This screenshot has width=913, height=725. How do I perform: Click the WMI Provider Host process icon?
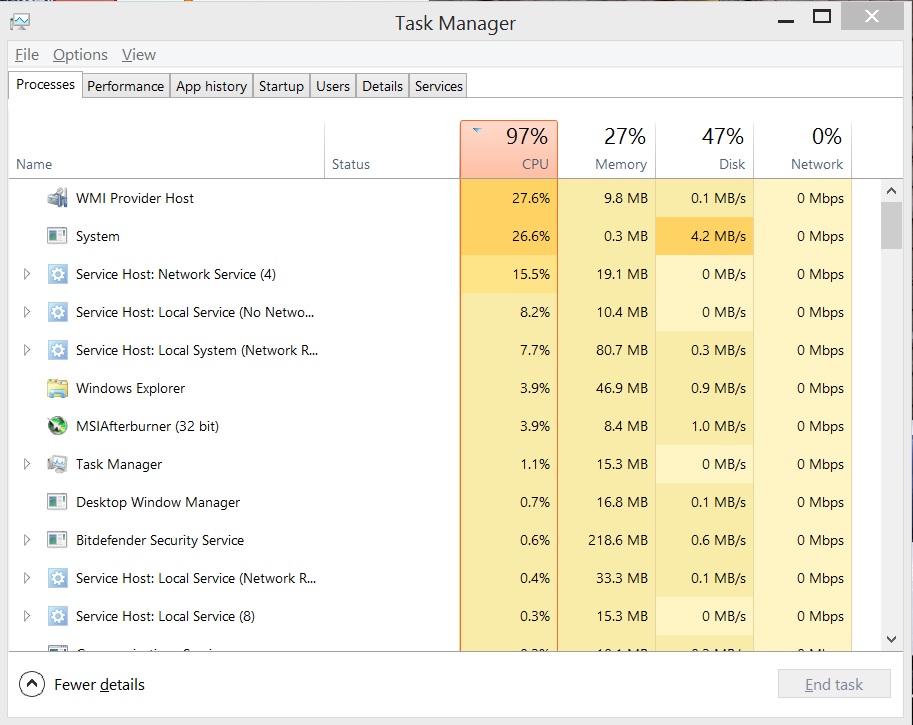pos(57,198)
